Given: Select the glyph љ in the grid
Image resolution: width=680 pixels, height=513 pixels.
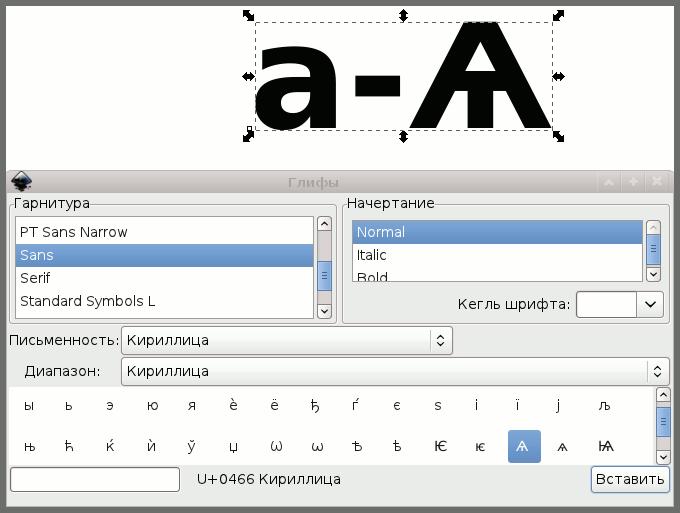Looking at the screenshot, I should (605, 406).
